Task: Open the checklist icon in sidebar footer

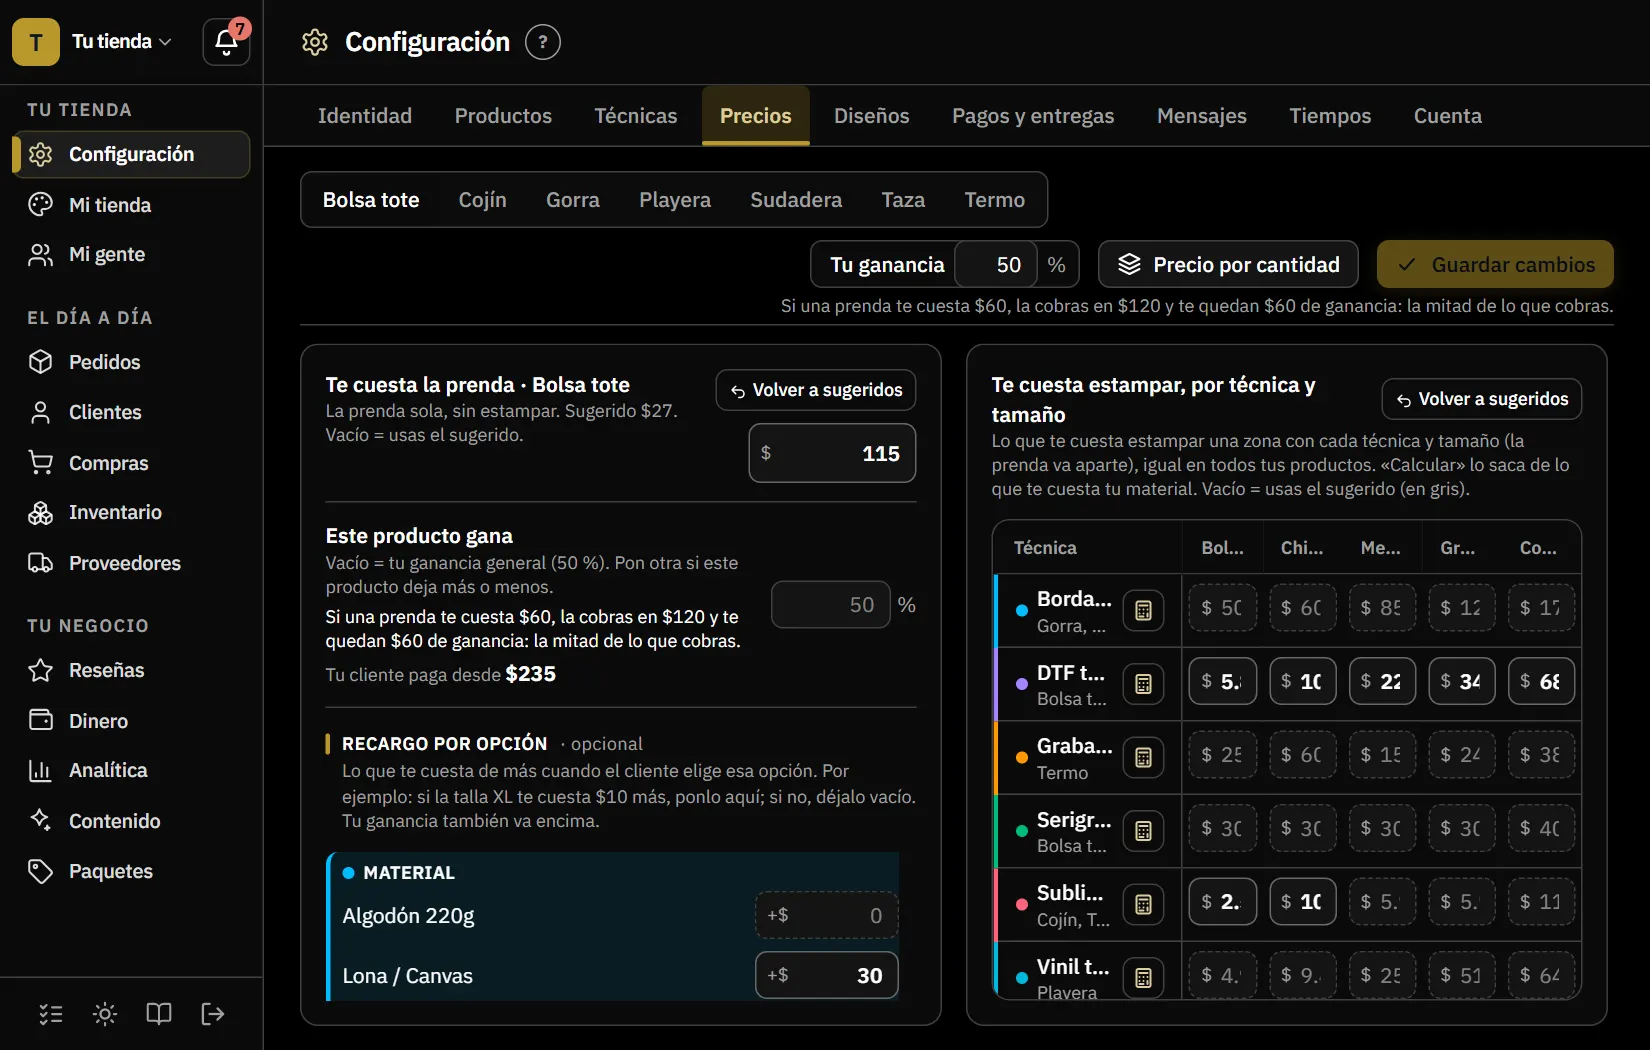Action: click(51, 1014)
